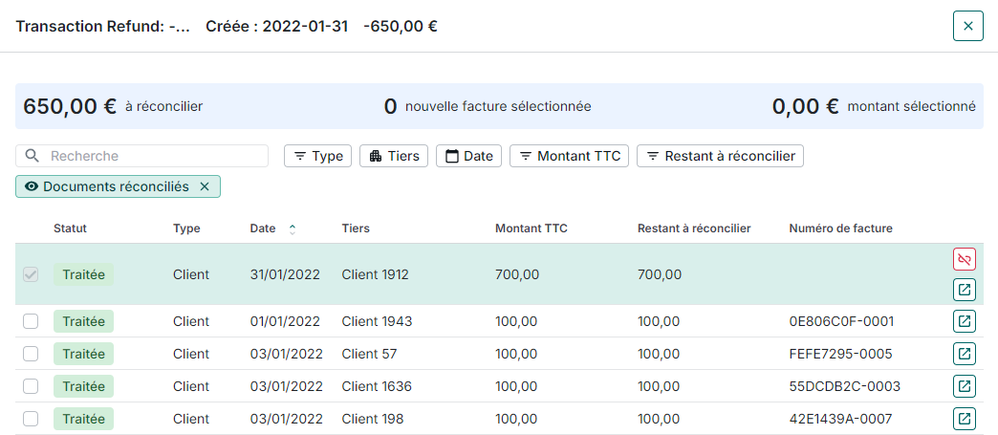Image resolution: width=998 pixels, height=435 pixels.
Task: Open invoice 0E806C0F-0001 external link icon
Action: (964, 322)
